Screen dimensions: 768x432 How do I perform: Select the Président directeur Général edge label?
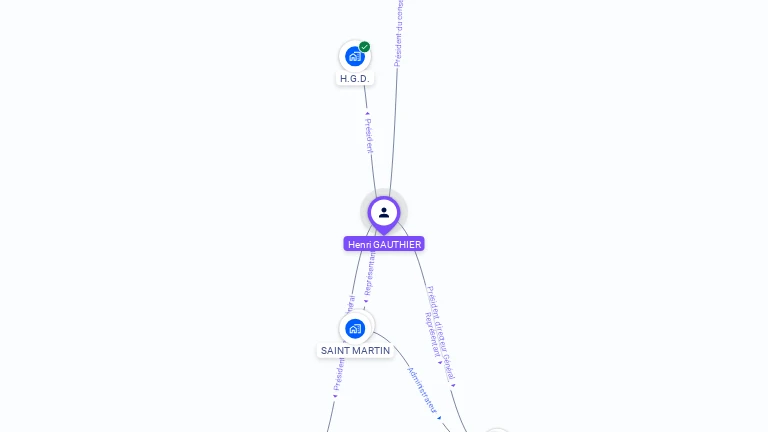[441, 334]
